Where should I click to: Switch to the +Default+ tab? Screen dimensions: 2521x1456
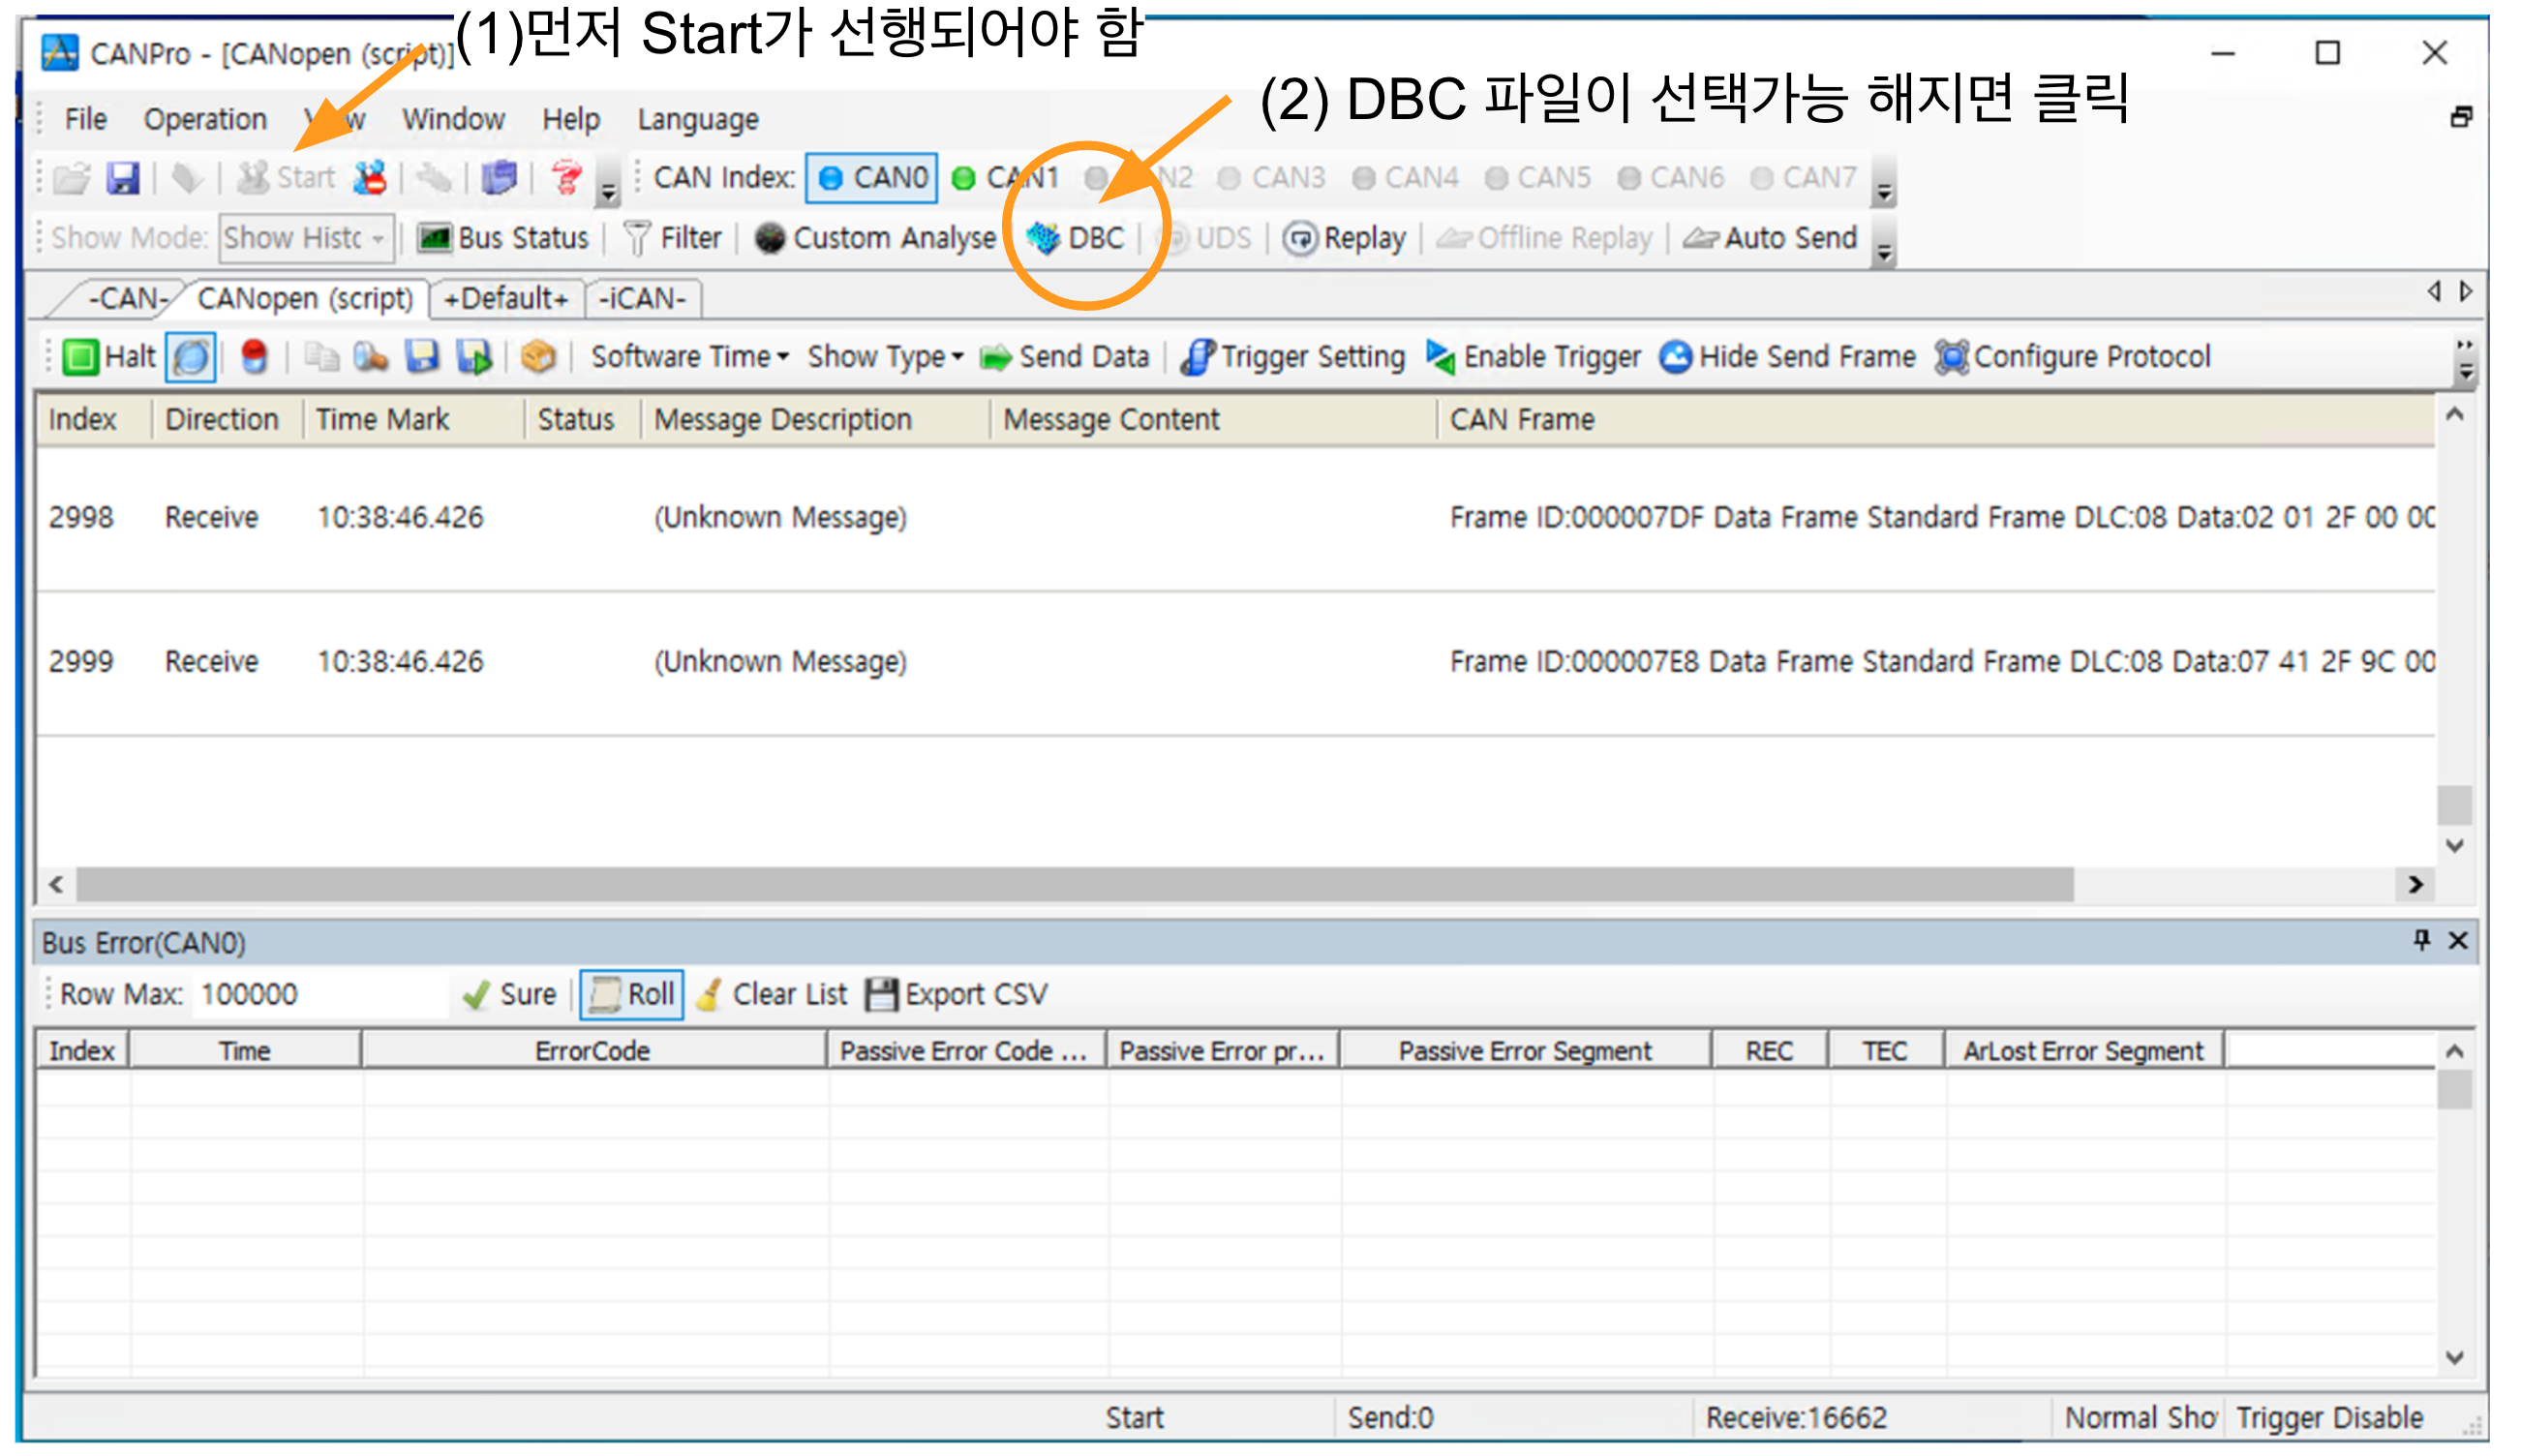pyautogui.click(x=506, y=299)
